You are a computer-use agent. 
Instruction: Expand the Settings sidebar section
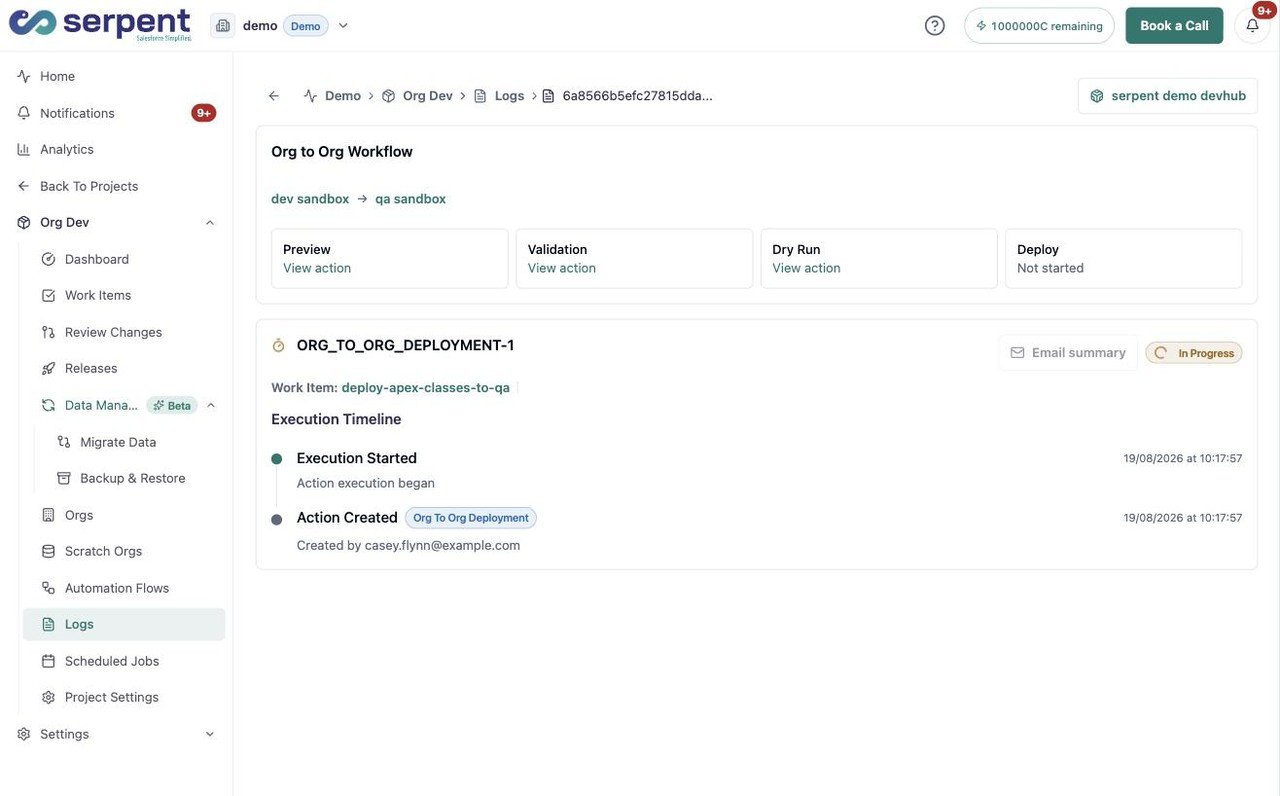210,734
